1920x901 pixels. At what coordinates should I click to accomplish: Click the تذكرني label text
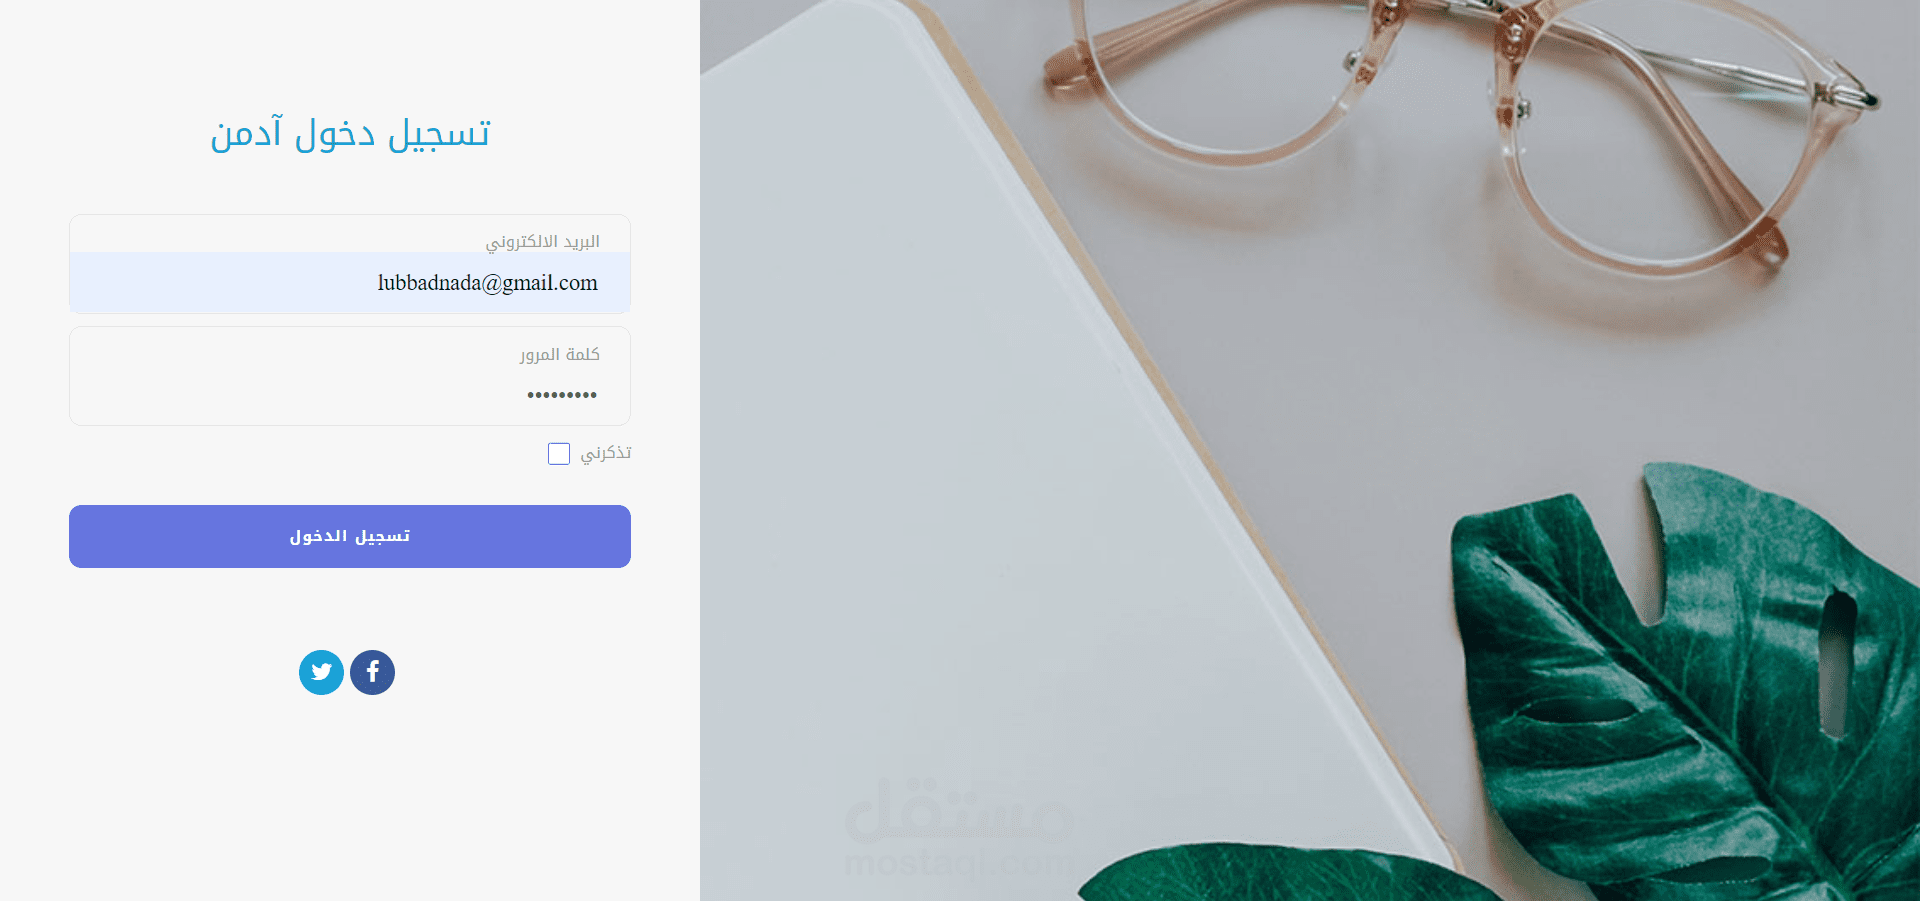606,453
